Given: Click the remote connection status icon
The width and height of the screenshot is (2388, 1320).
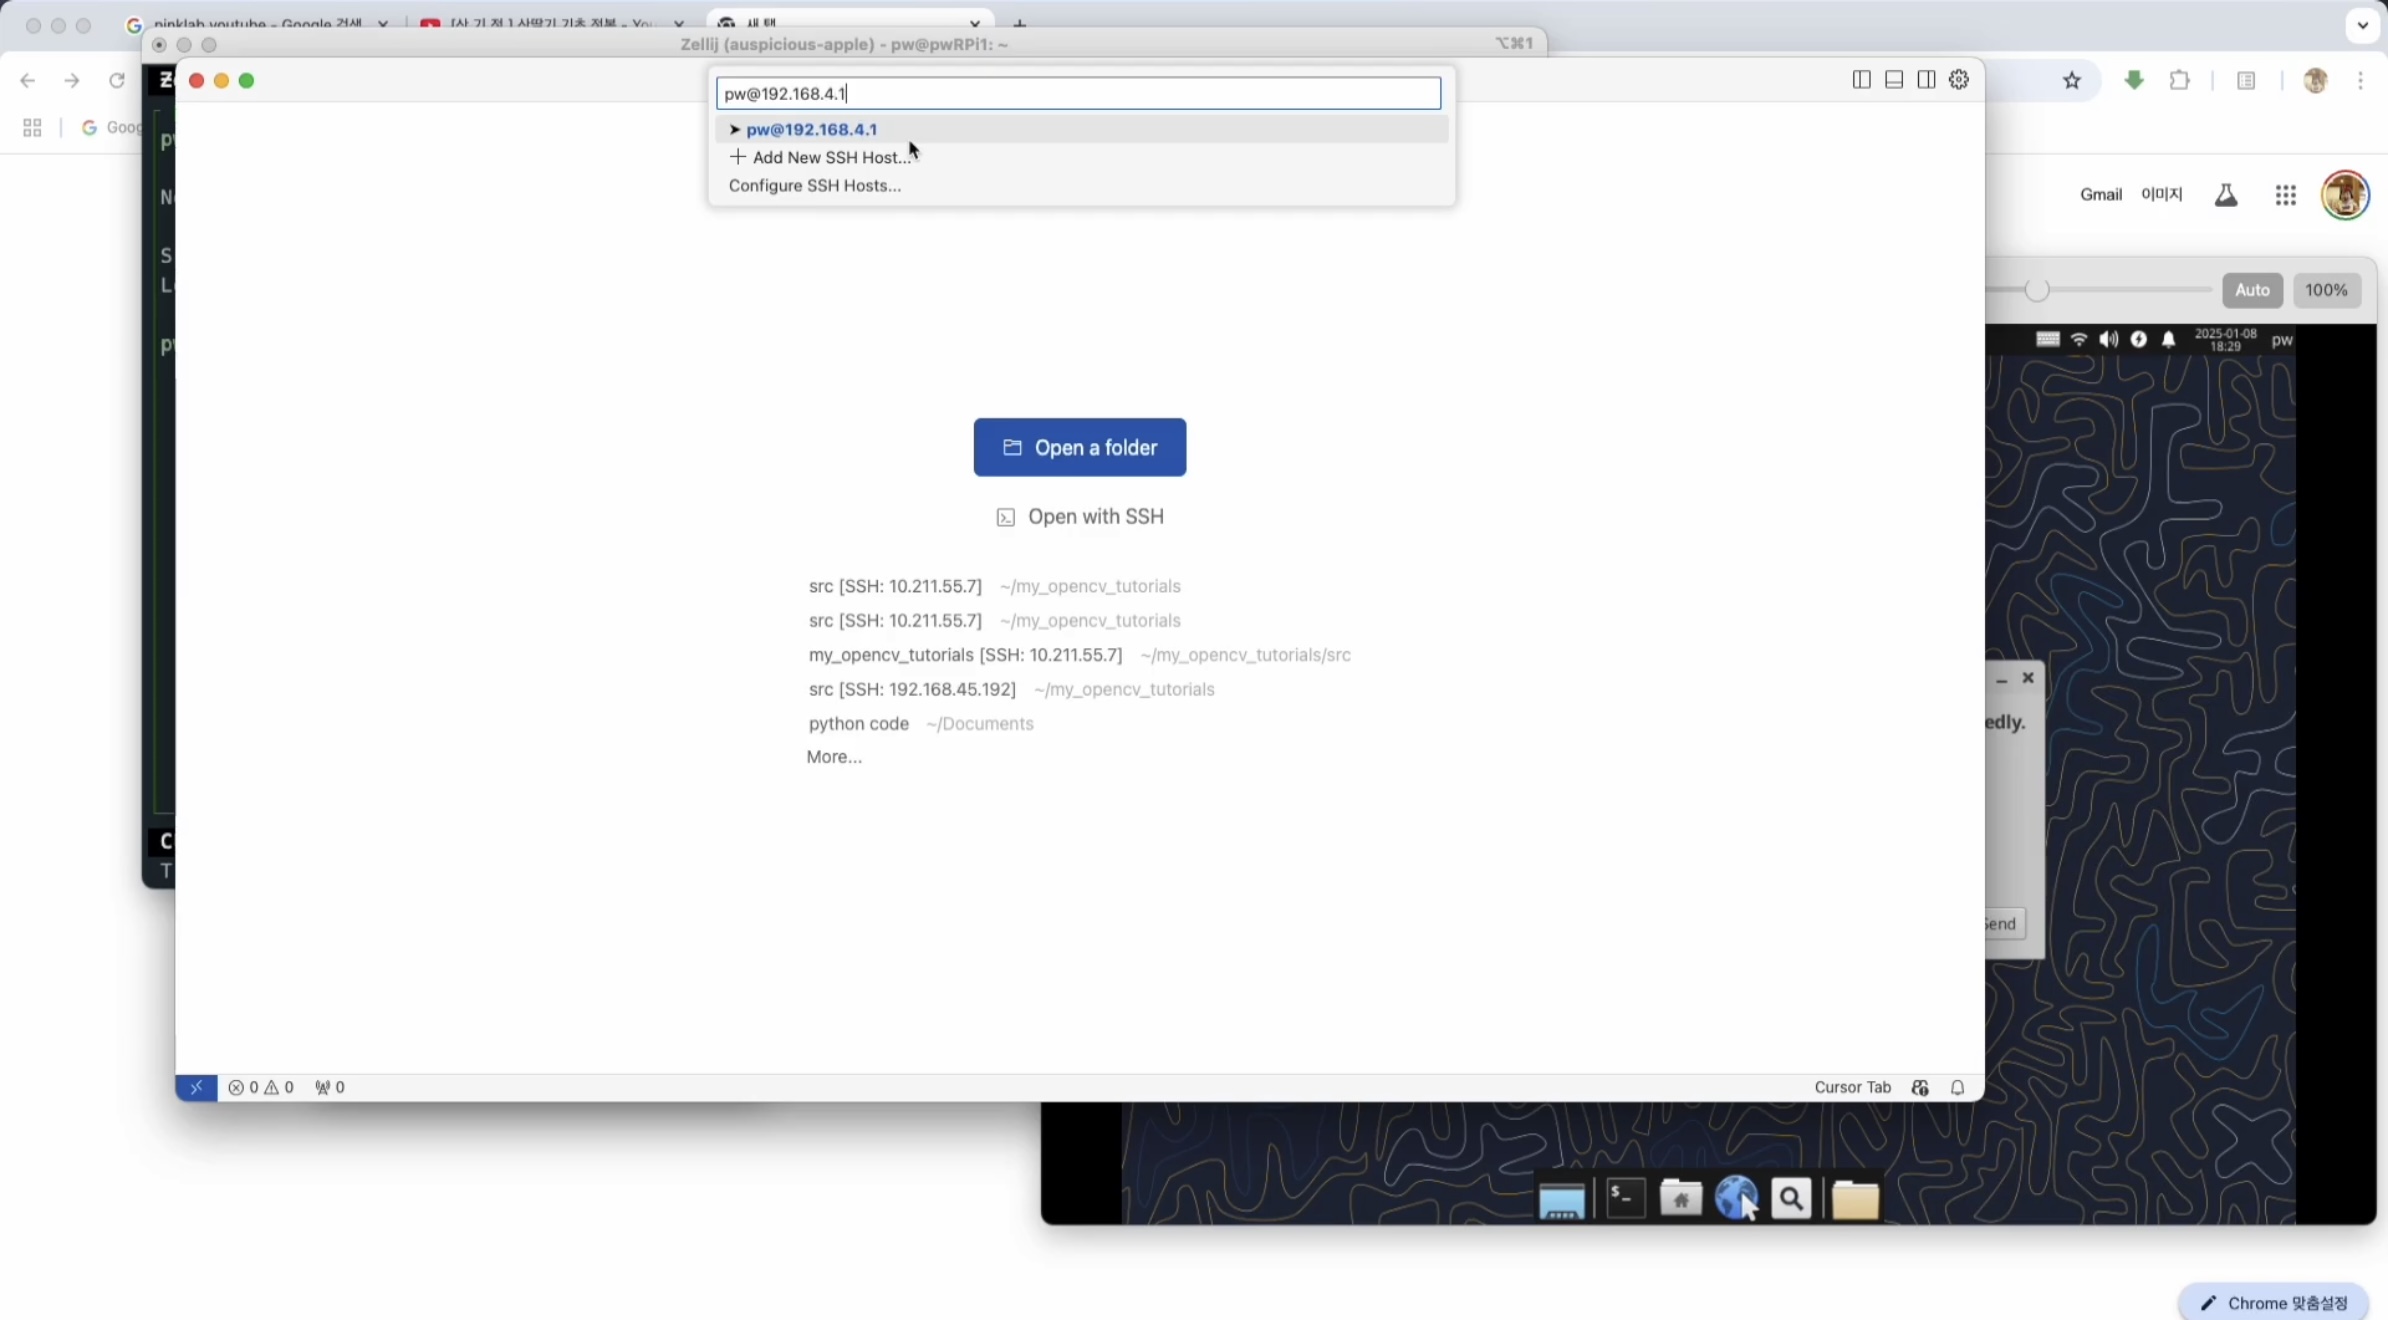Looking at the screenshot, I should pos(196,1087).
